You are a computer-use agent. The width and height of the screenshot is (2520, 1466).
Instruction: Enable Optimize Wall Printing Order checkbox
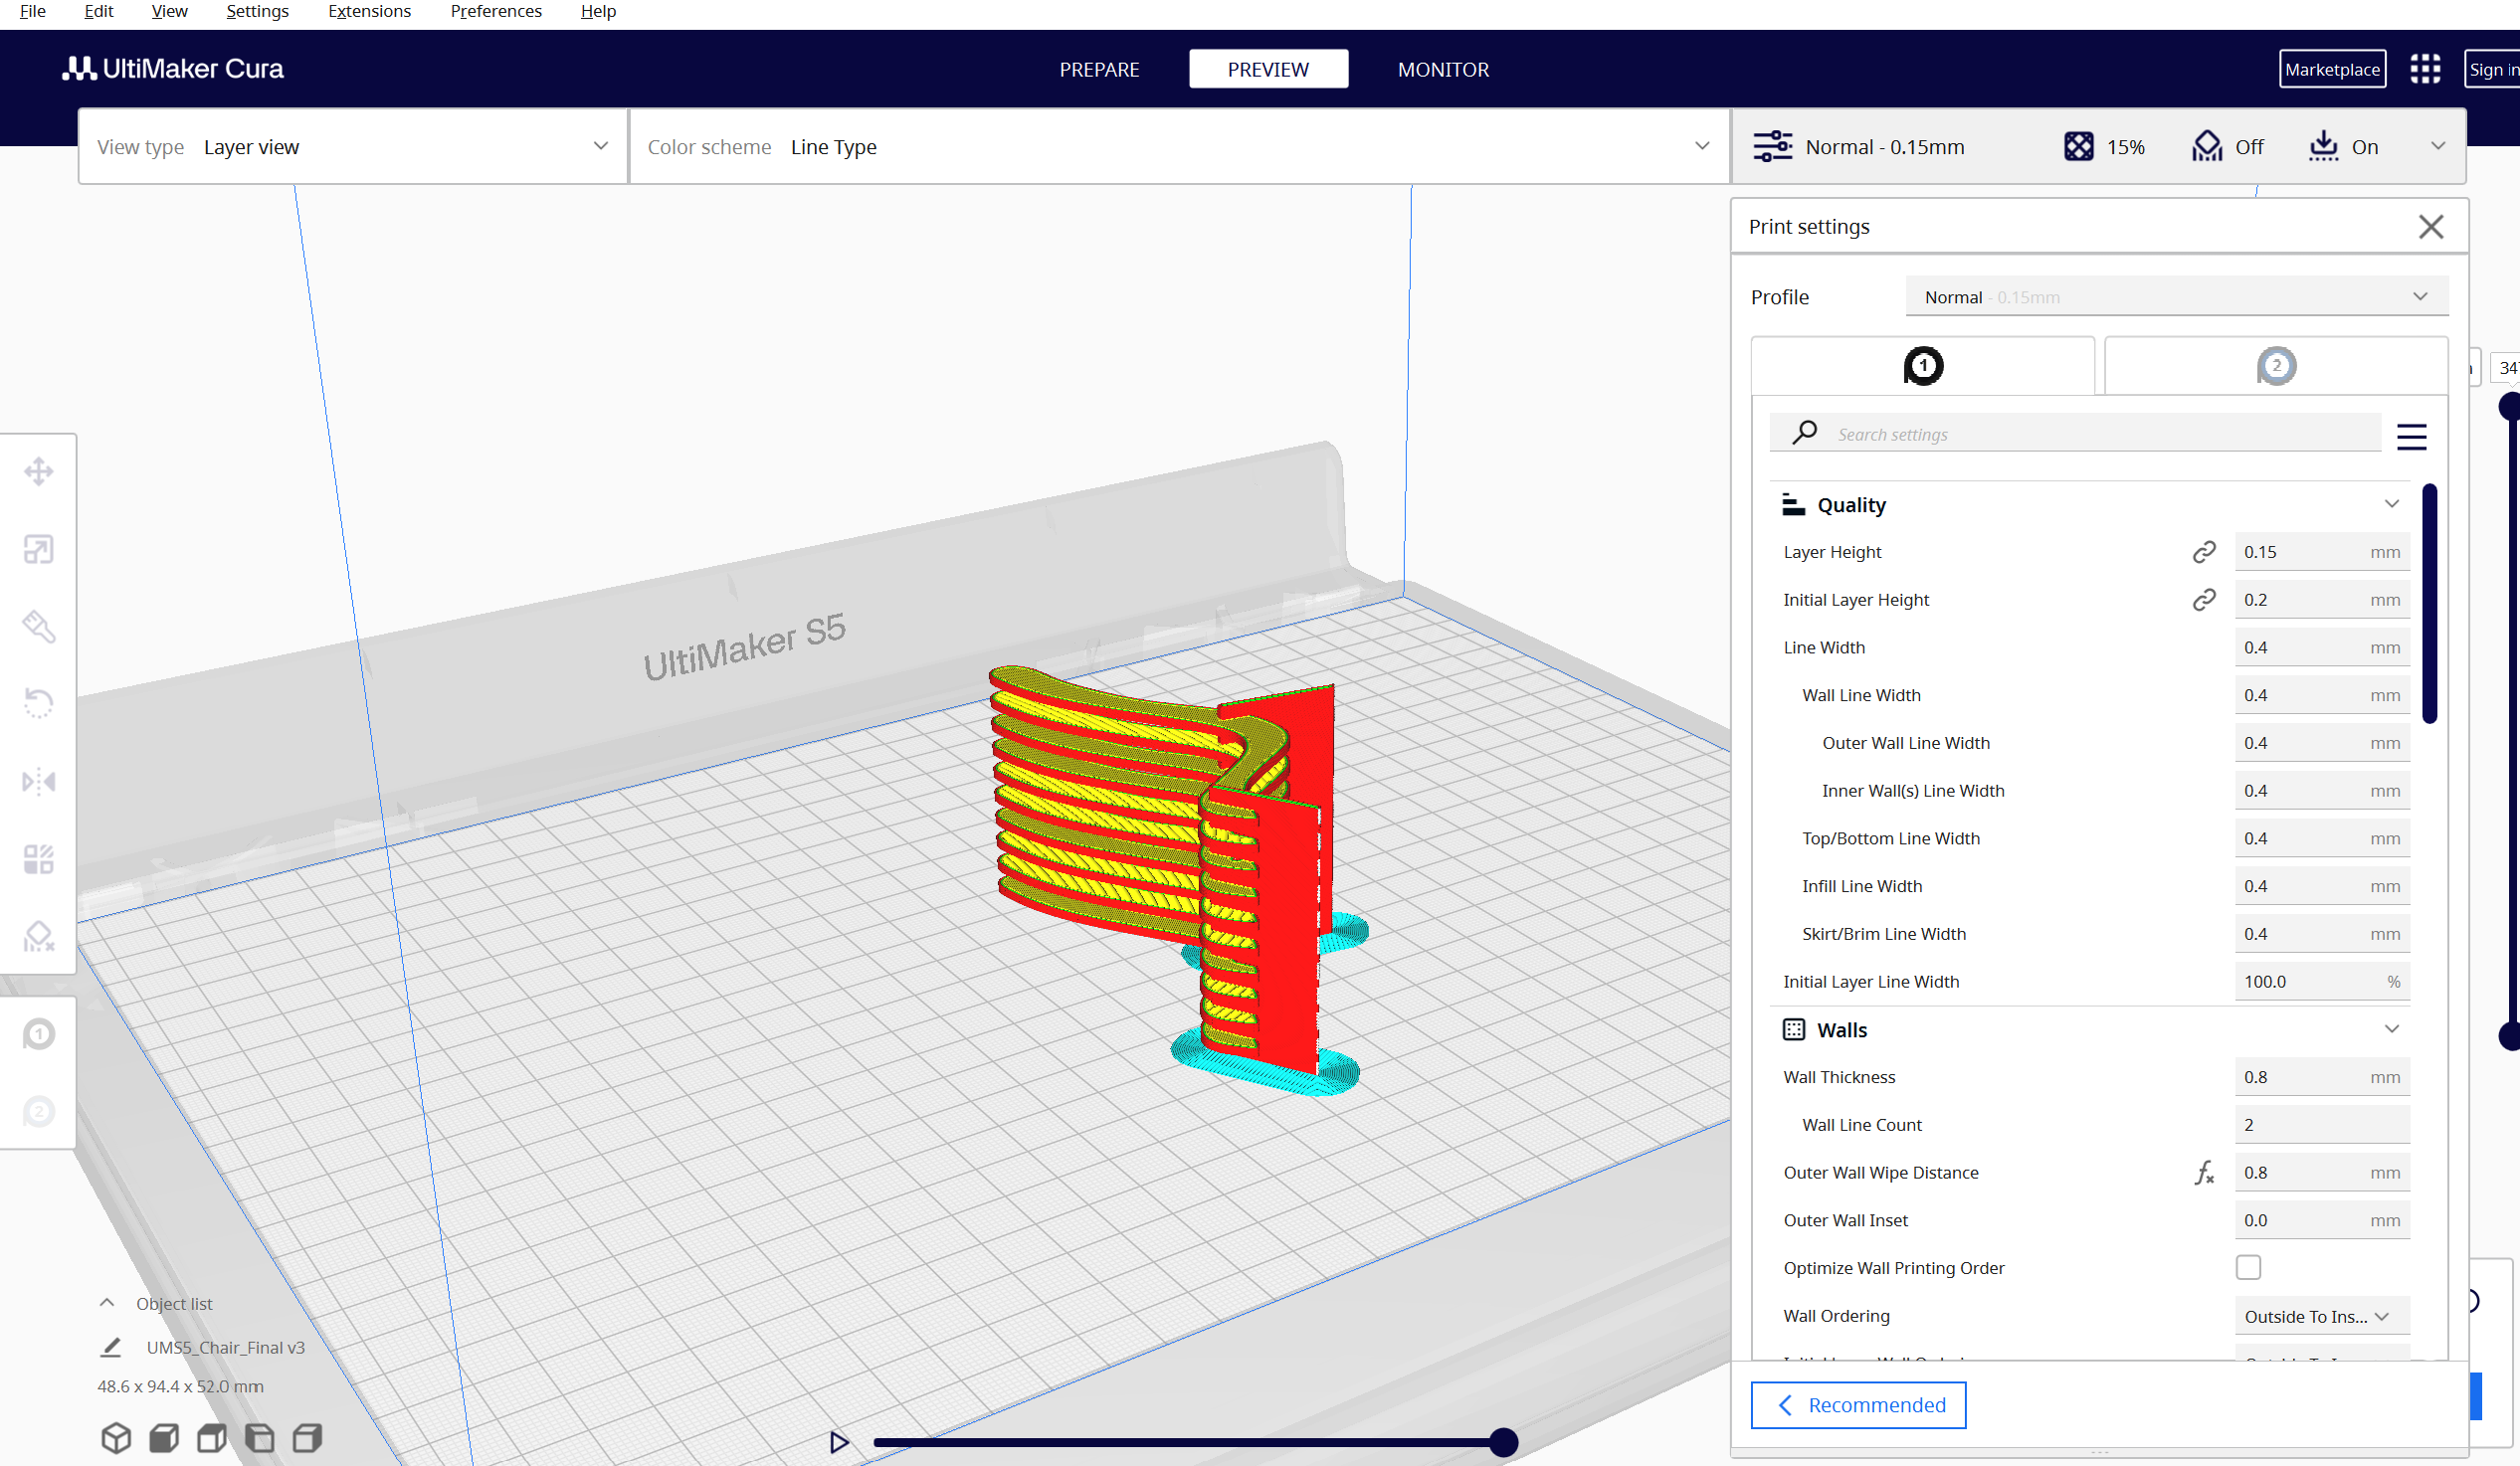point(2248,1268)
